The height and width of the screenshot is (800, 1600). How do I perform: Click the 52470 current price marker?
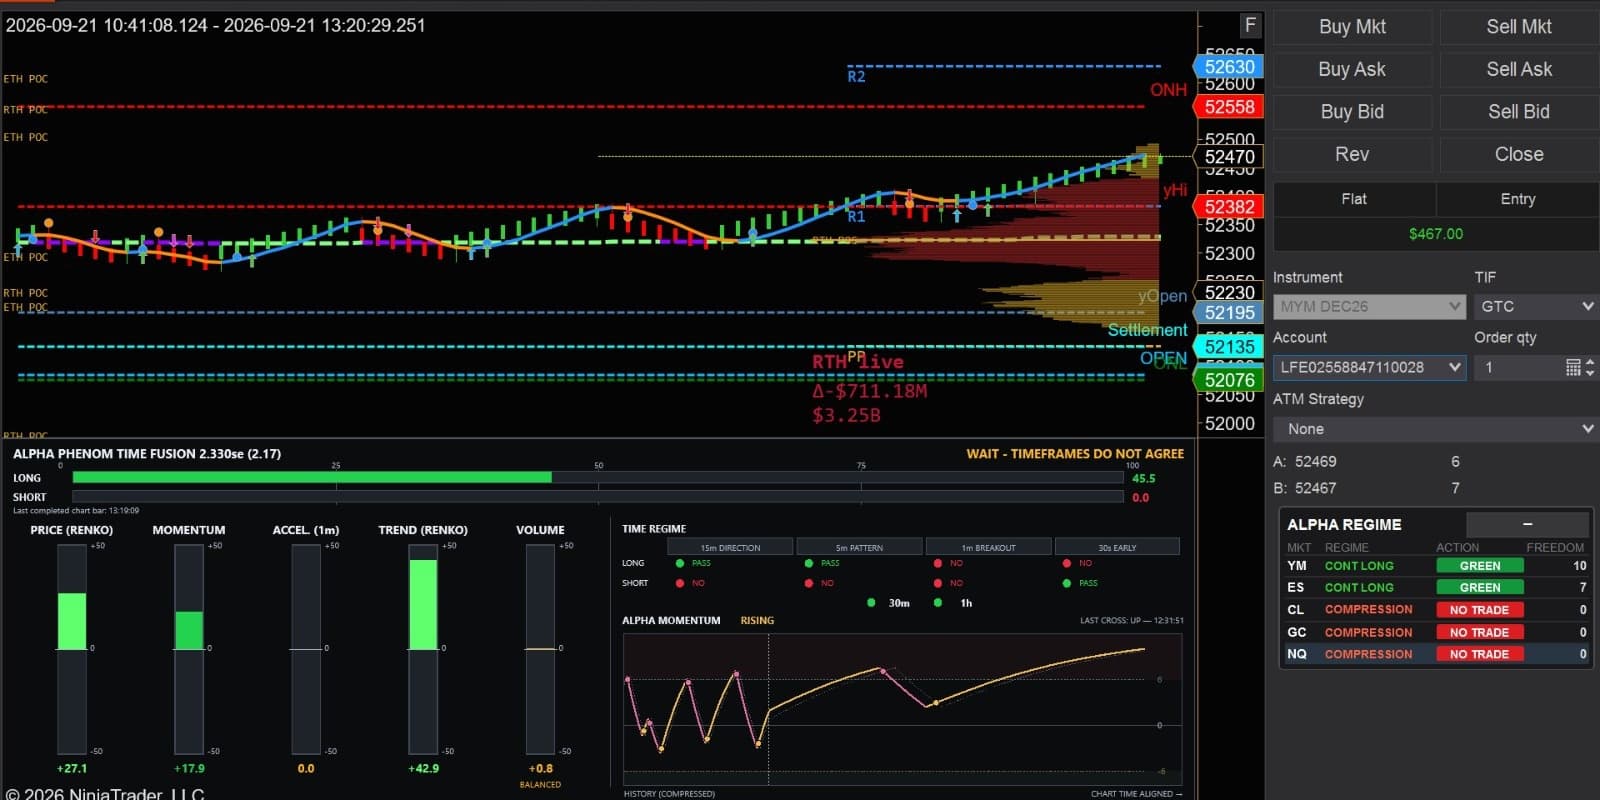(1229, 157)
